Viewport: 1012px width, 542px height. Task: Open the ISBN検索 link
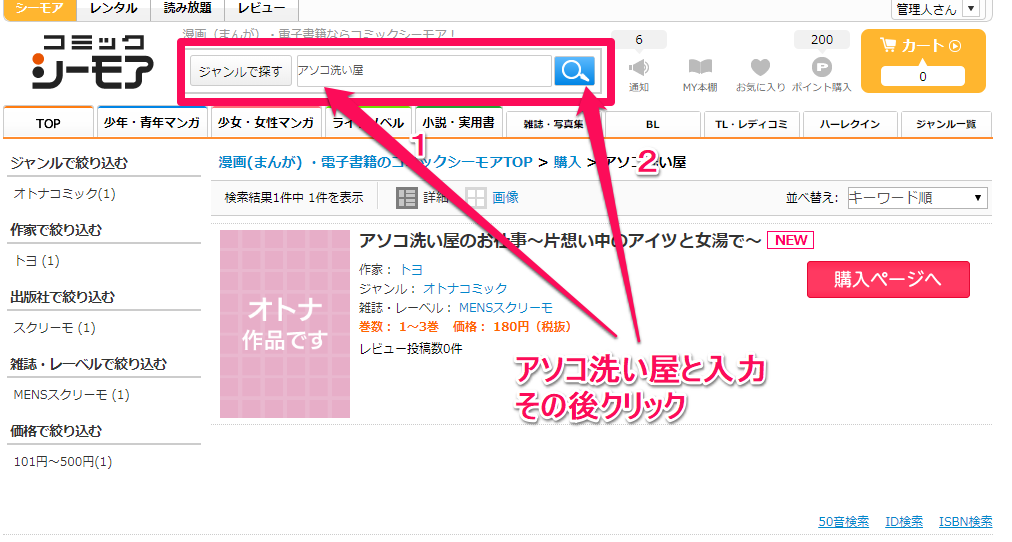966,521
